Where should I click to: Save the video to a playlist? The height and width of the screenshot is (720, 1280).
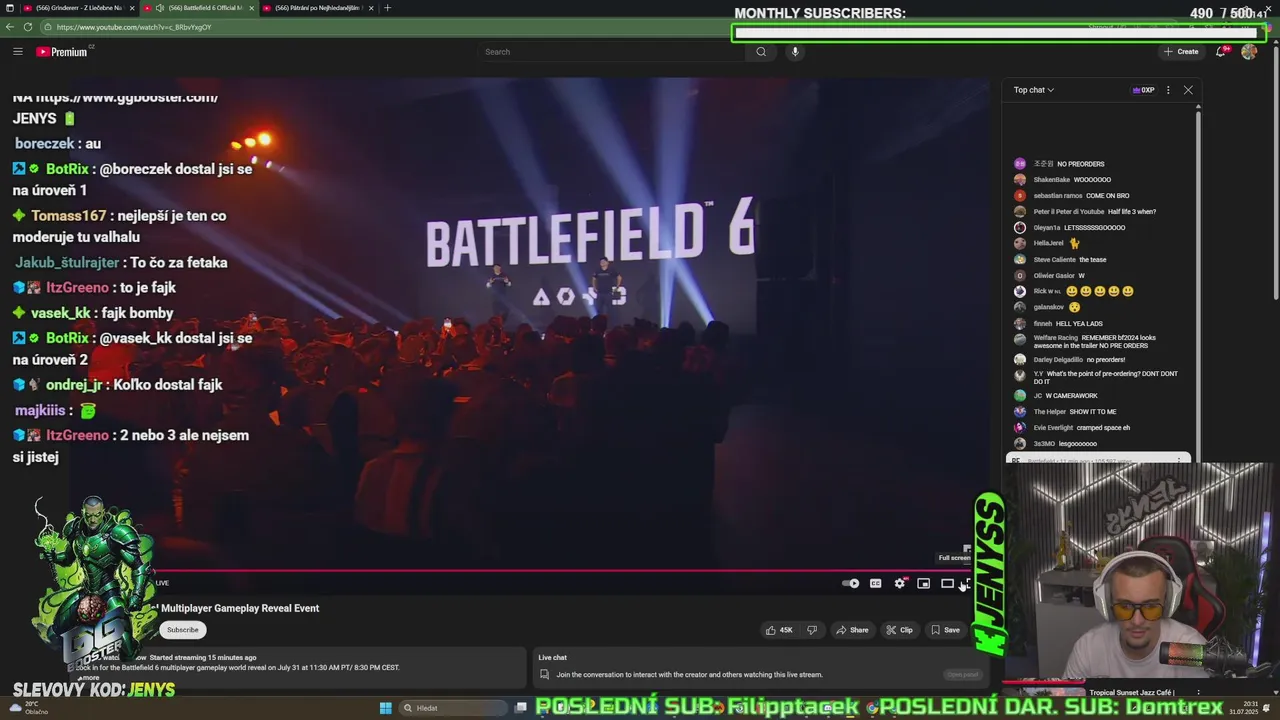pos(945,630)
